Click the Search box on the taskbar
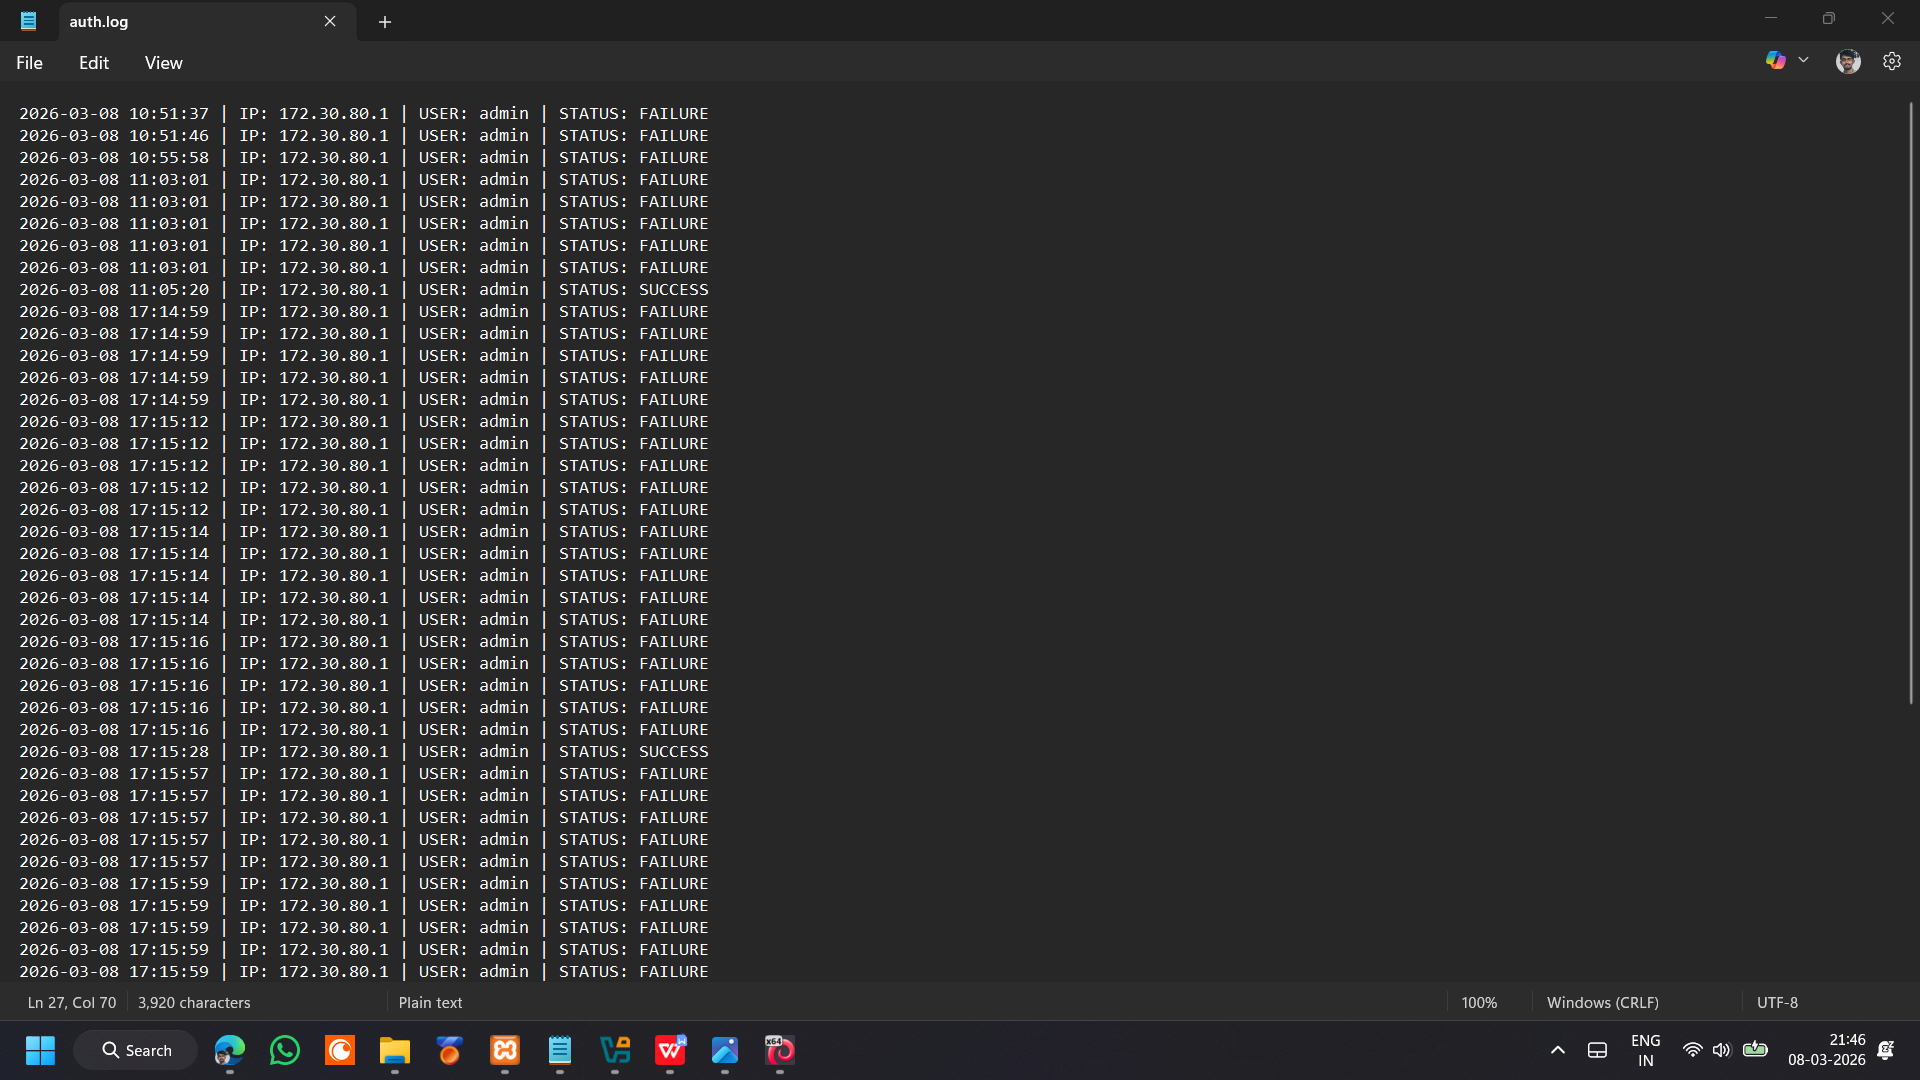 [135, 1050]
